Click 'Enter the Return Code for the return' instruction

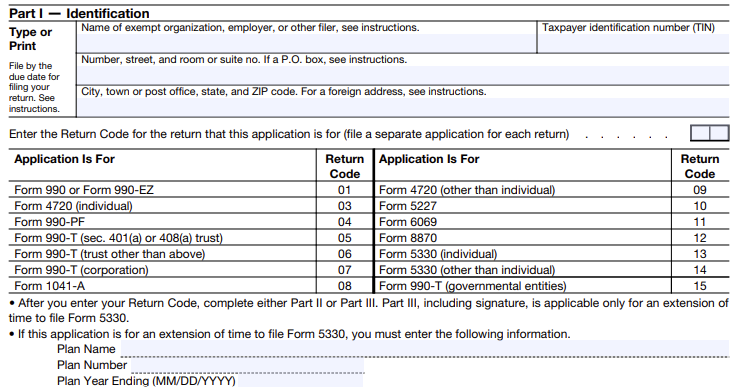pos(289,134)
